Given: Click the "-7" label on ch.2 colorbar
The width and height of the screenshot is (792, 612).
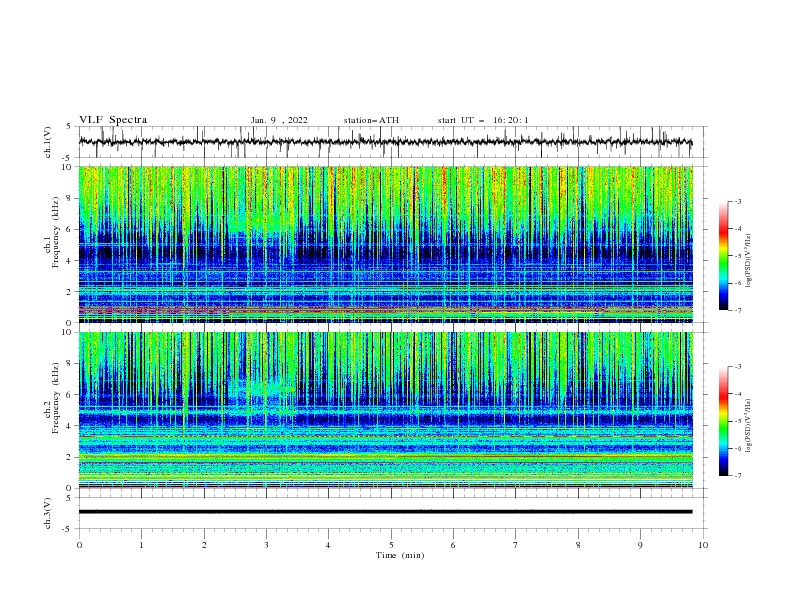Looking at the screenshot, I should click(x=737, y=476).
